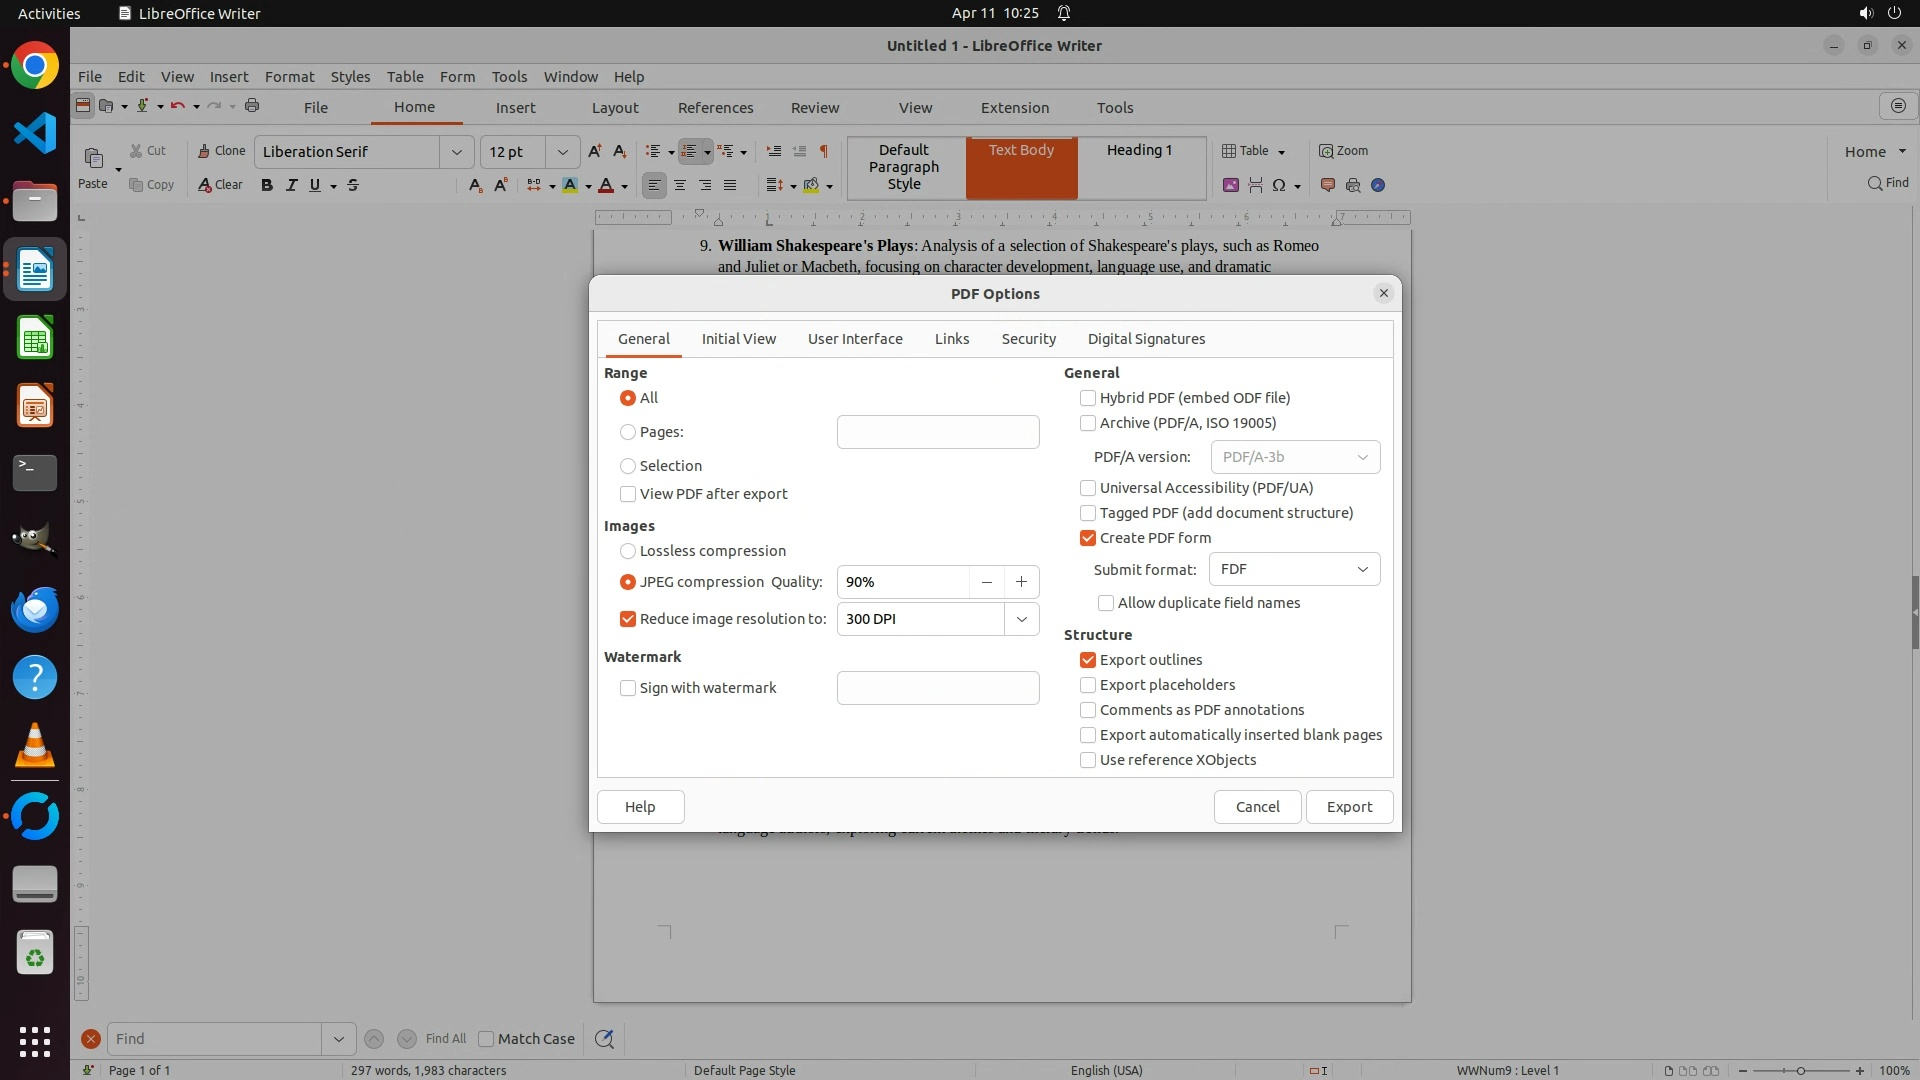1920x1080 pixels.
Task: Switch to the Security tab
Action: pos(1028,339)
